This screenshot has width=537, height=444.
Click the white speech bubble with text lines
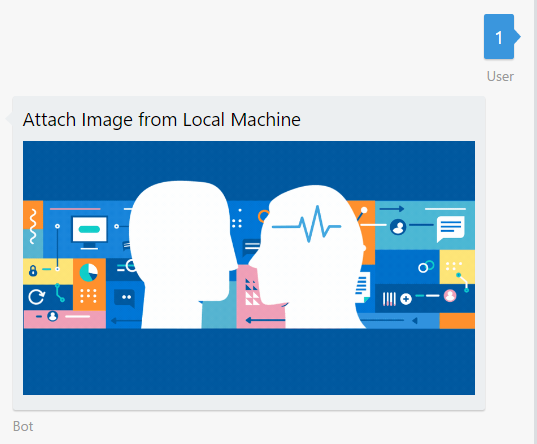tap(451, 229)
